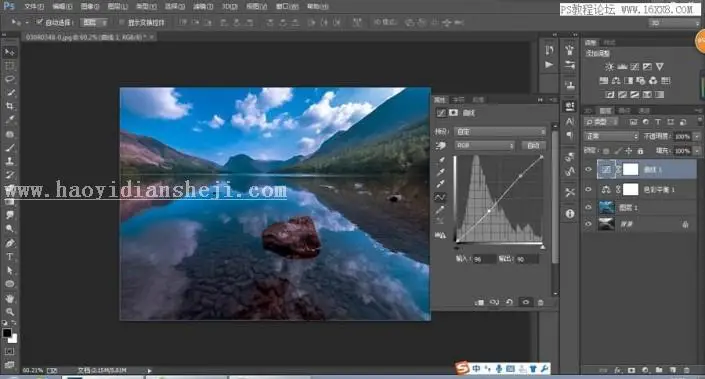
Task: Hide the Color Balance 1 layer
Action: pyautogui.click(x=589, y=189)
